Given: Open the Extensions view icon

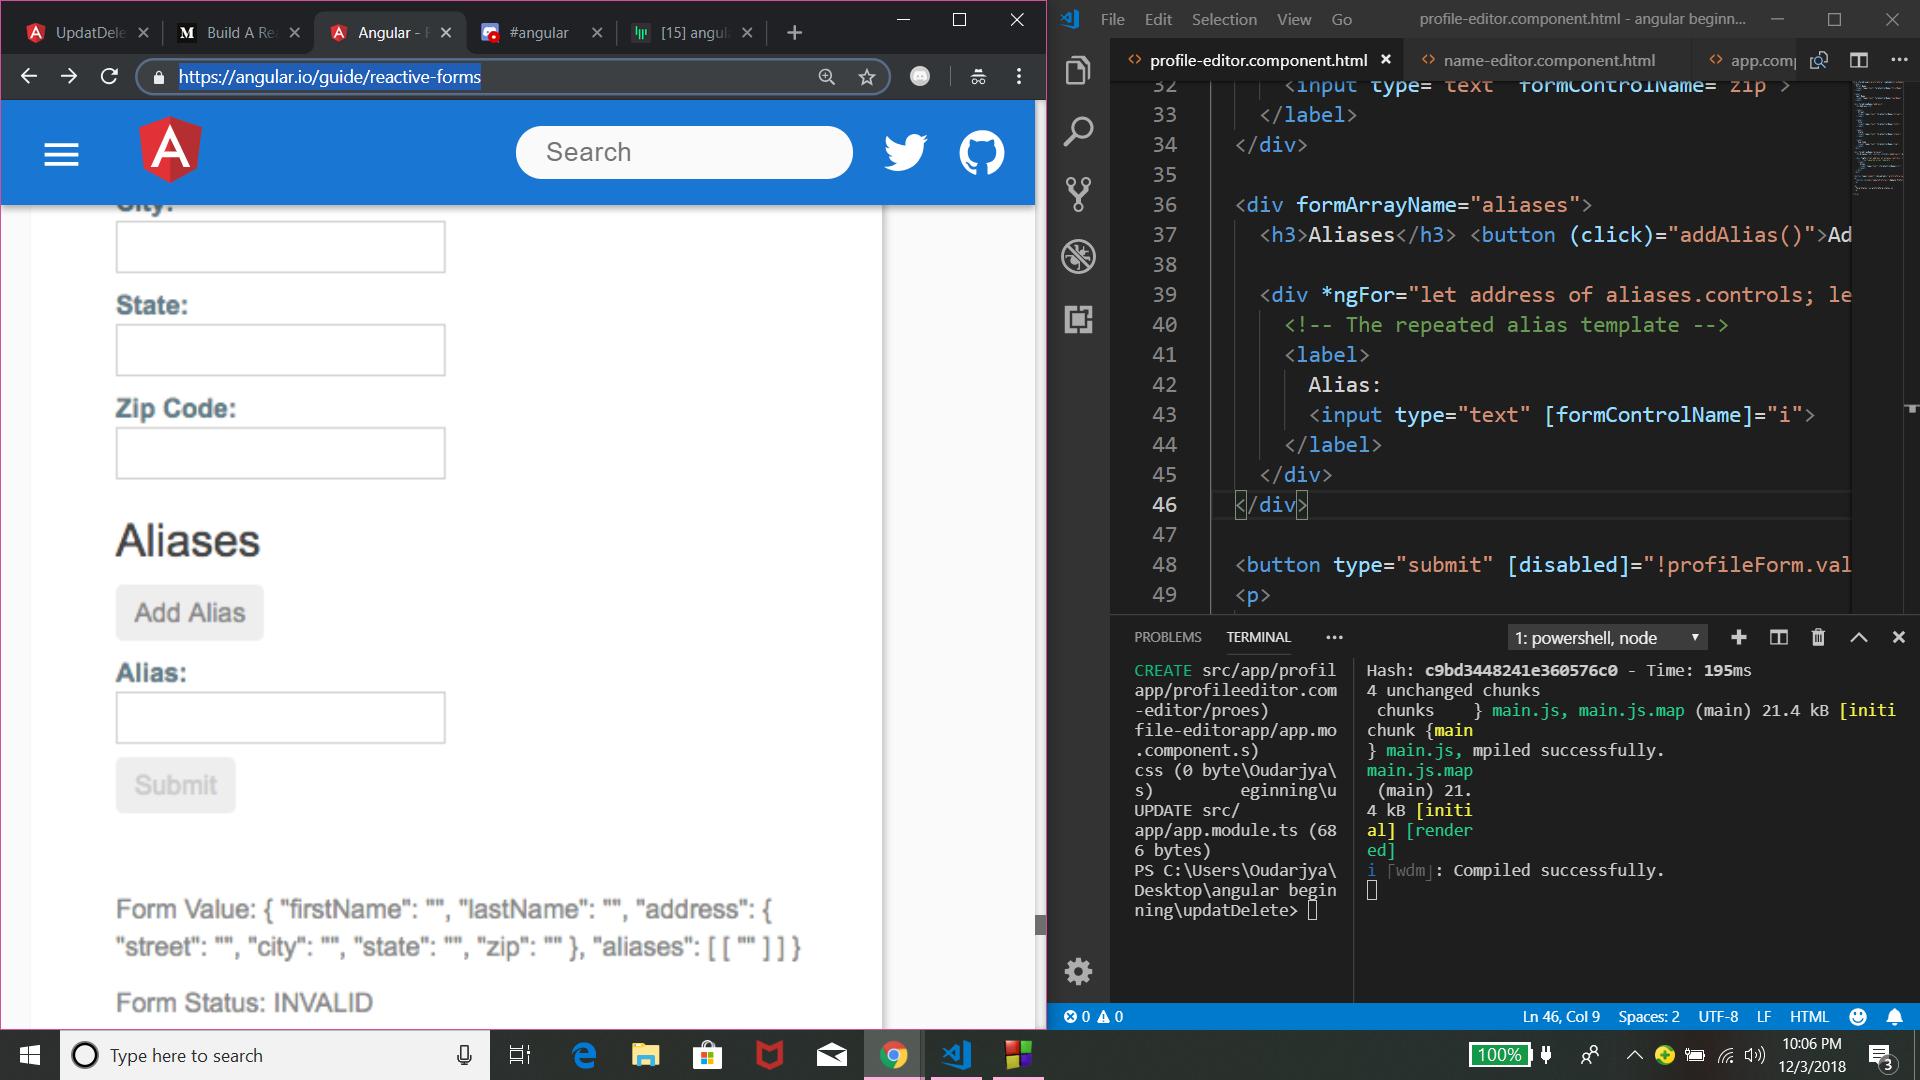Looking at the screenshot, I should (1078, 319).
